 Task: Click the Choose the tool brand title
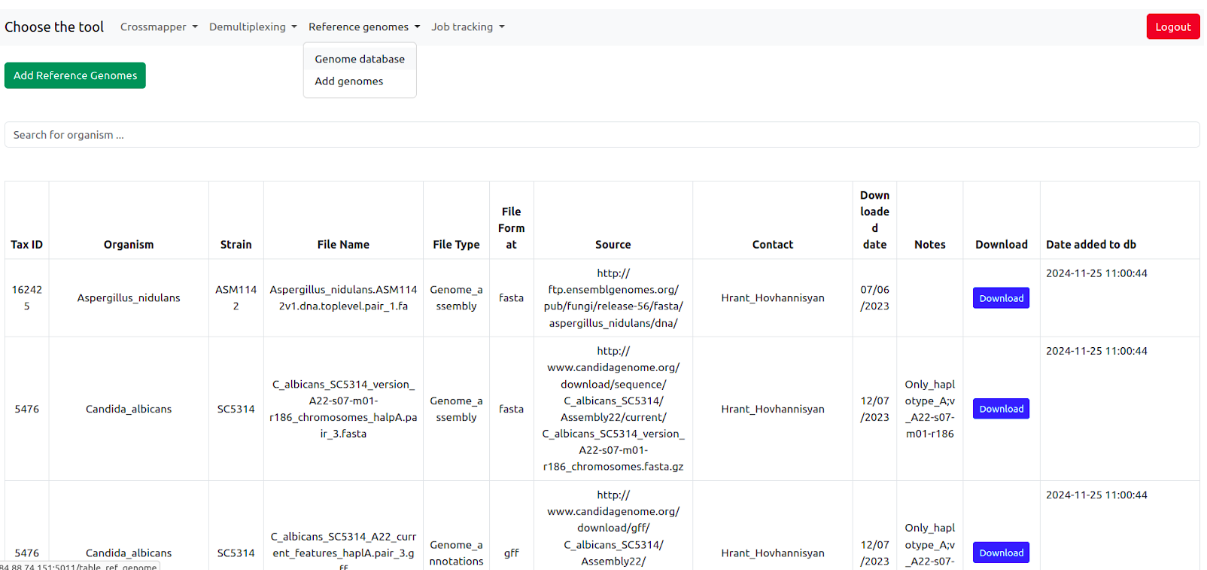[54, 27]
